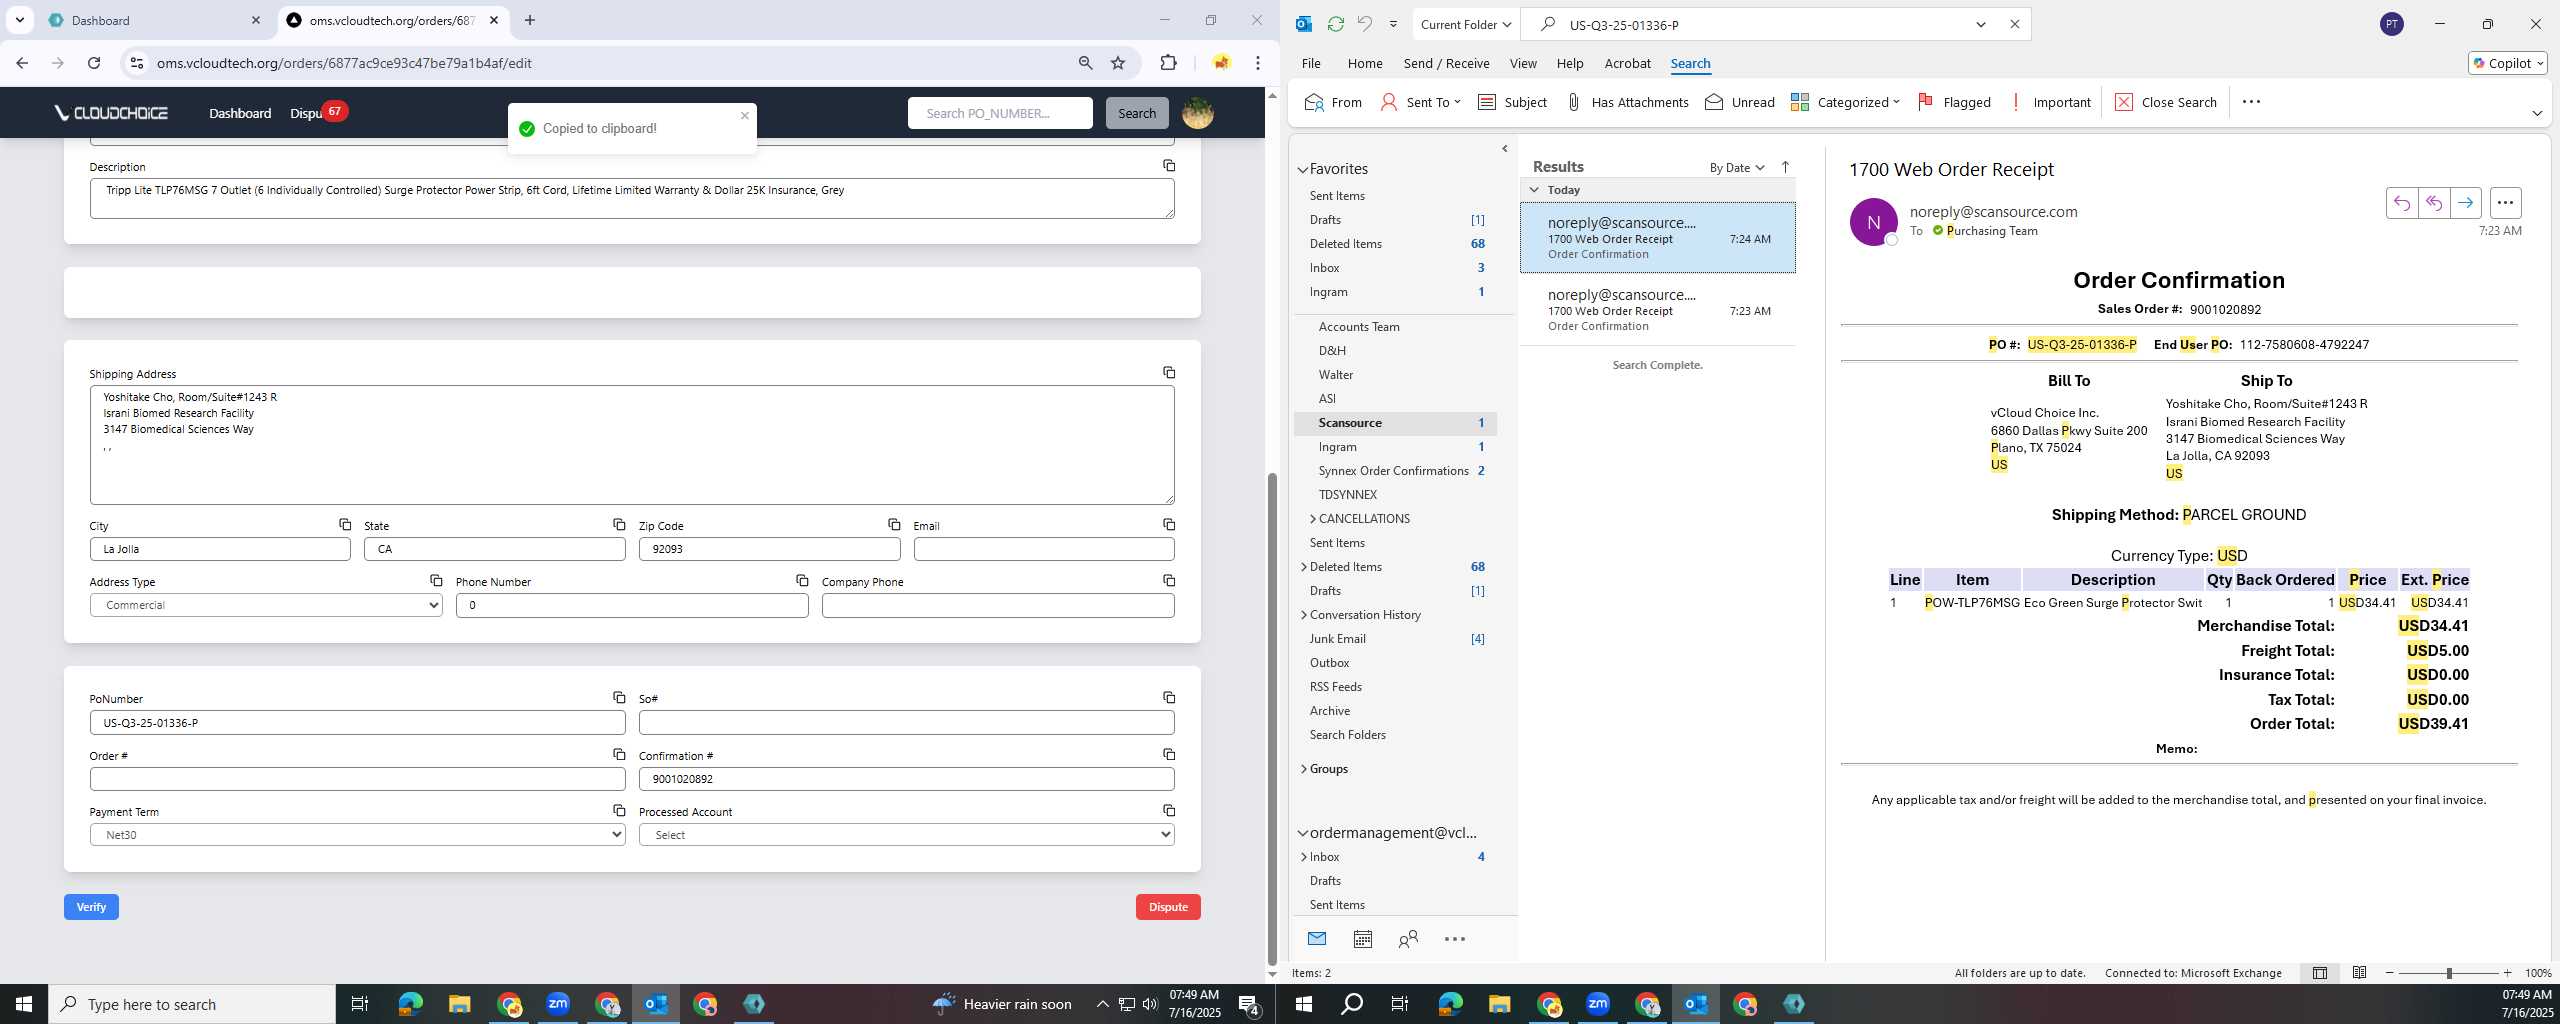
Task: Select the Scansource mail folder
Action: pyautogui.click(x=1395, y=423)
